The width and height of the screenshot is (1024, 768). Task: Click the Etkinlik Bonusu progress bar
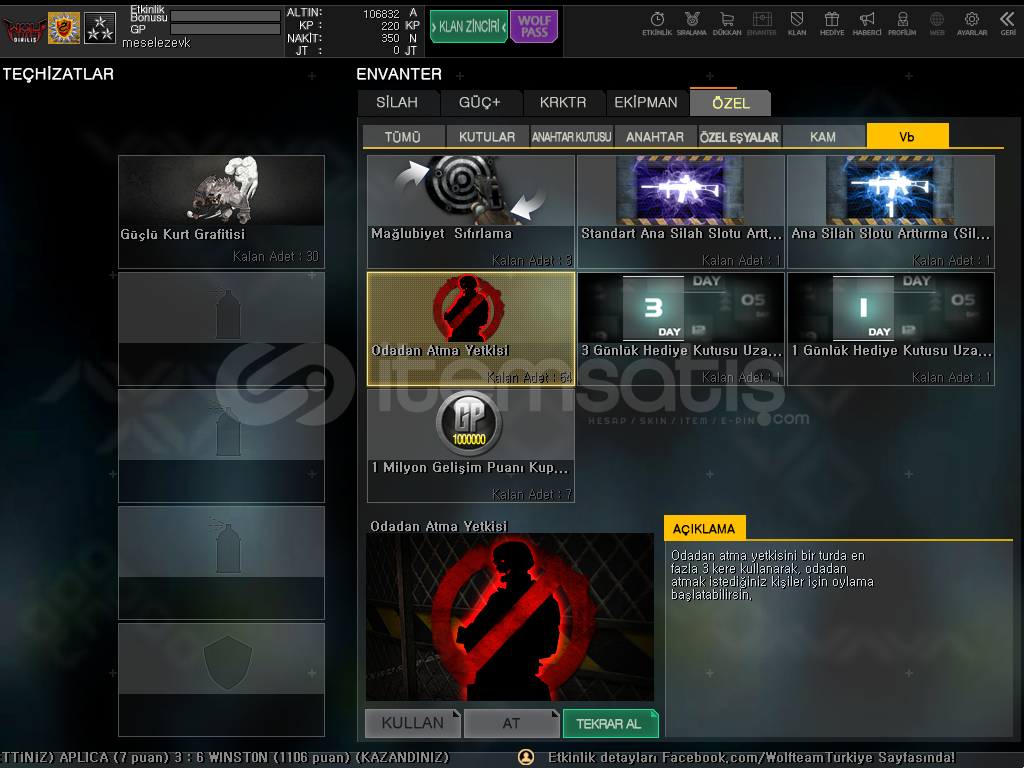tap(225, 16)
